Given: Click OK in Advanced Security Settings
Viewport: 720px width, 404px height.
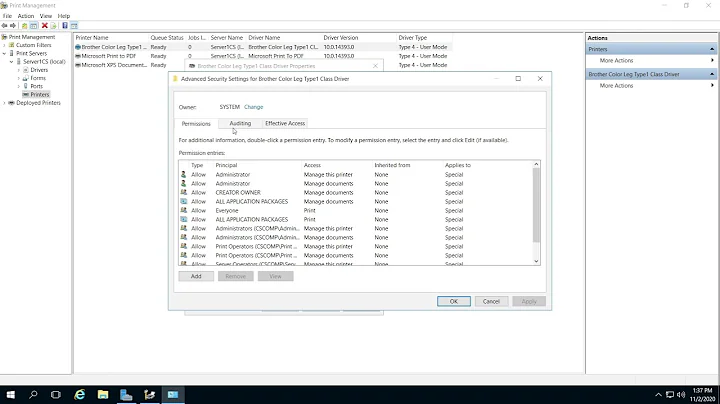Looking at the screenshot, I should (x=454, y=302).
